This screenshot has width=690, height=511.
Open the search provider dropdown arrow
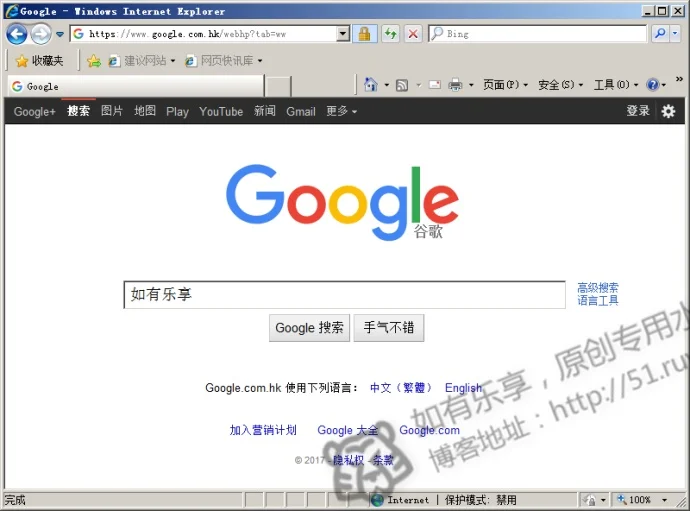pyautogui.click(x=675, y=33)
